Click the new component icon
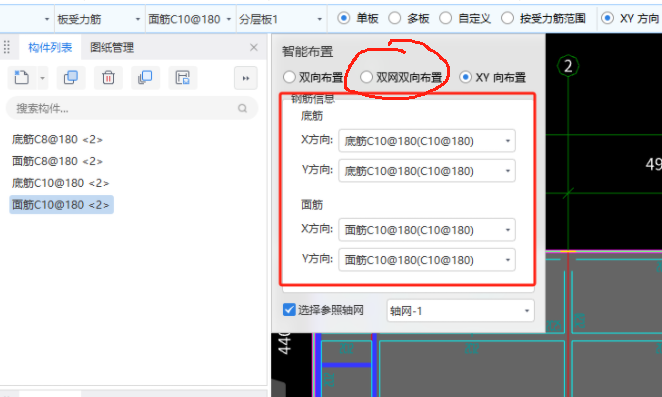This screenshot has width=662, height=397. 22,78
